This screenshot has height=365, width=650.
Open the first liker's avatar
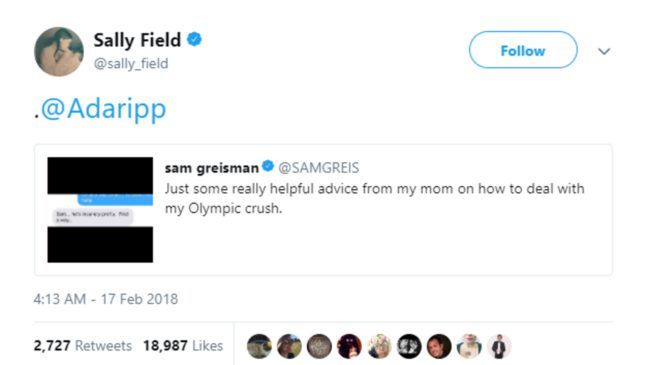pyautogui.click(x=260, y=346)
